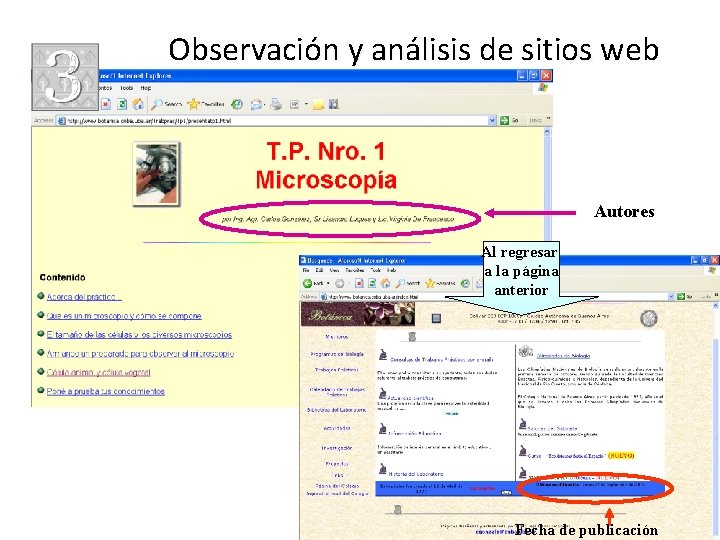Click Refresh icon in Botánica browser toolbar

372,283
